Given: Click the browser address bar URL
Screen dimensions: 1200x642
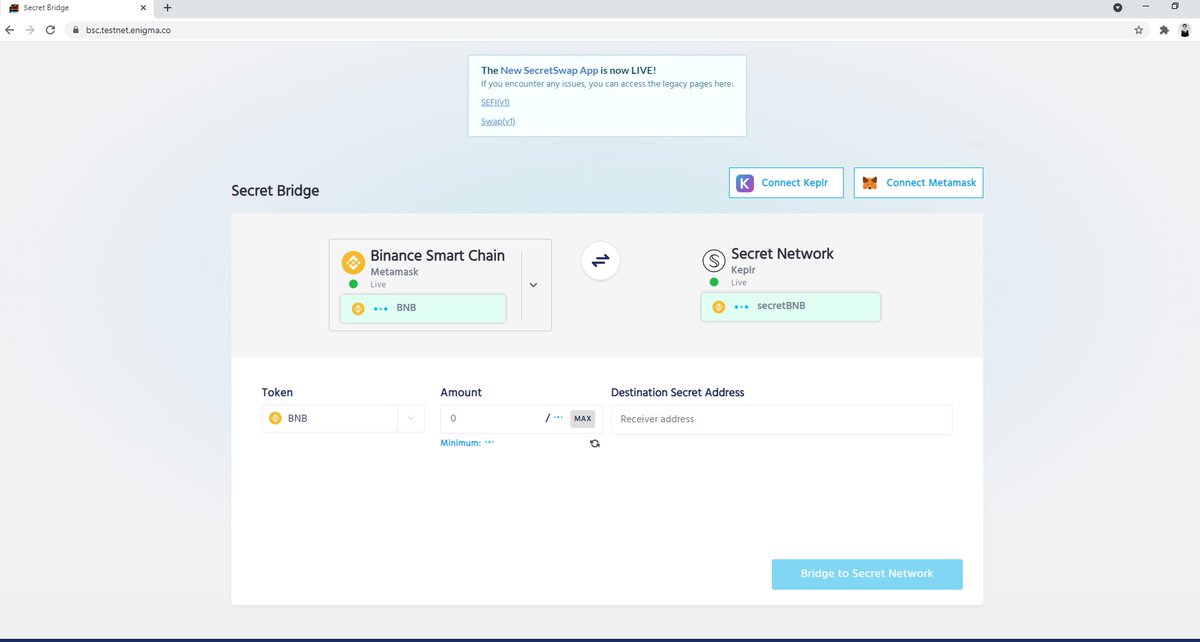Looking at the screenshot, I should tap(128, 30).
